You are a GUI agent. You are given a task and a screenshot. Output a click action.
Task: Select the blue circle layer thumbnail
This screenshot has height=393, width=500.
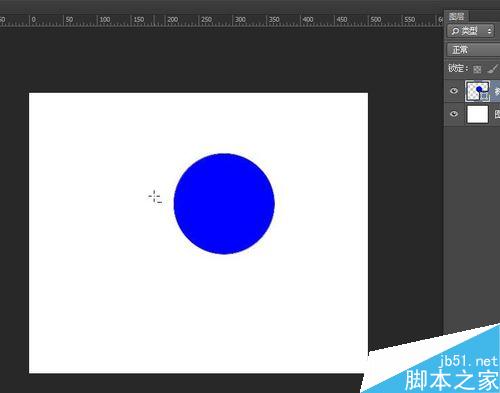[478, 91]
